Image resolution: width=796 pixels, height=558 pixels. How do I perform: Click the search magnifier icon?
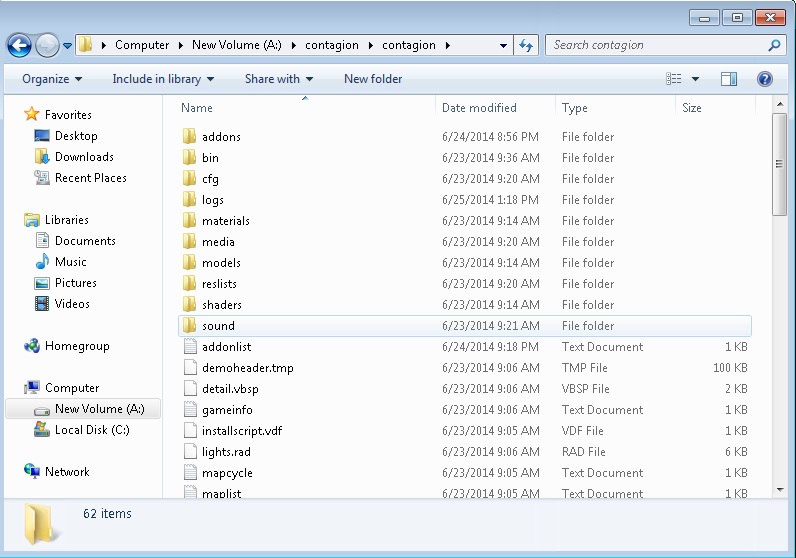(774, 45)
